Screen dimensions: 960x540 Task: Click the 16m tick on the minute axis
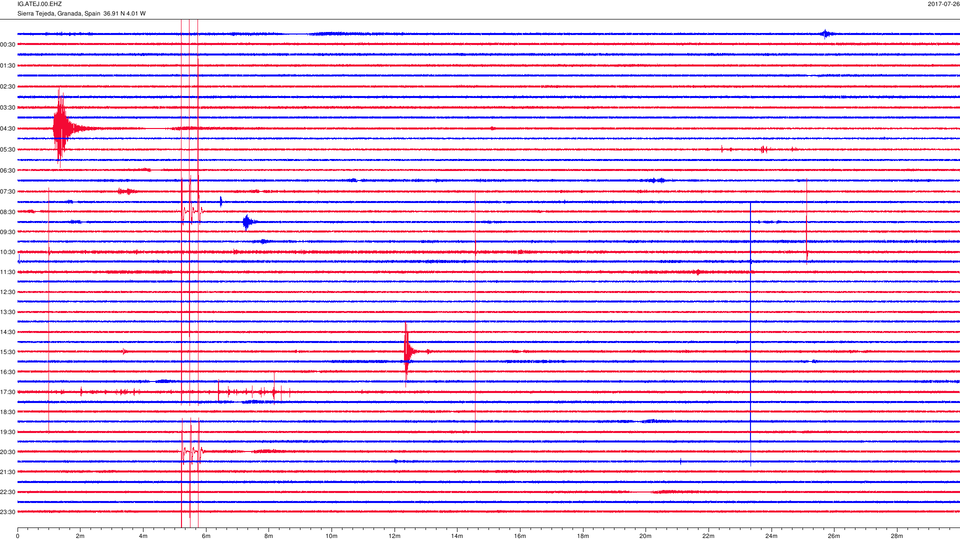520,536
